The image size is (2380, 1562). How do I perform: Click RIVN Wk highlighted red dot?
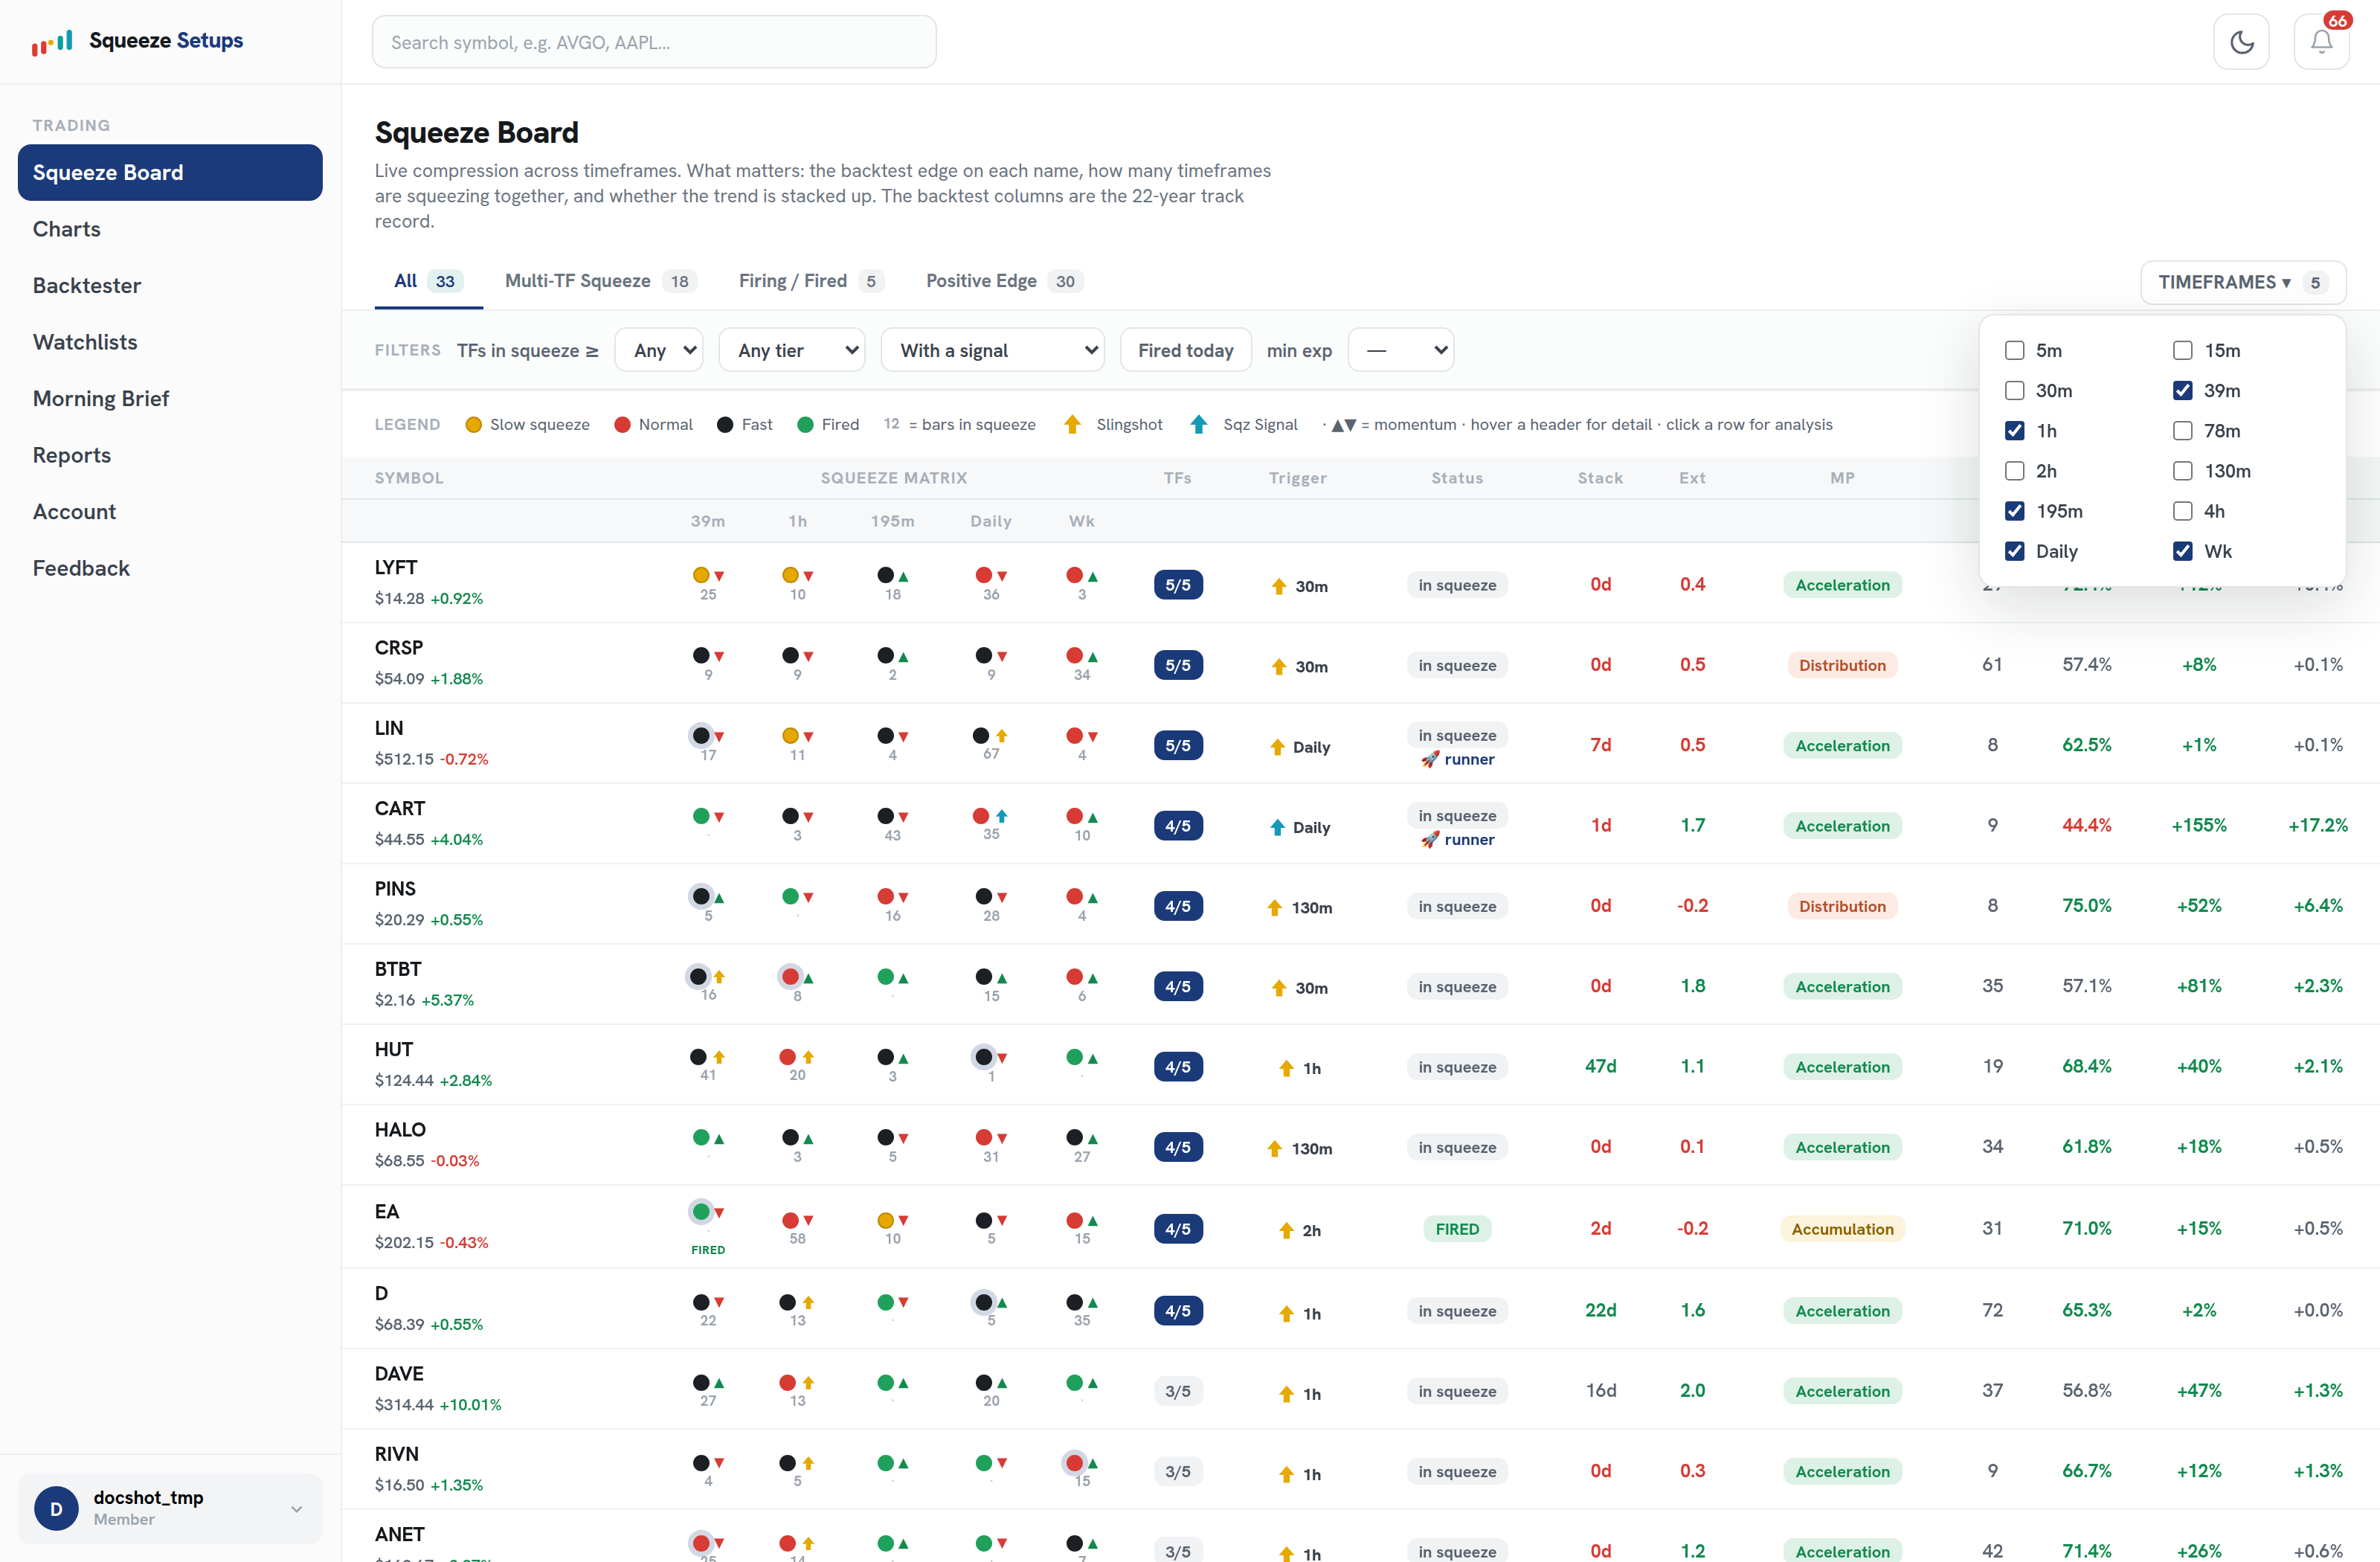point(1075,1463)
